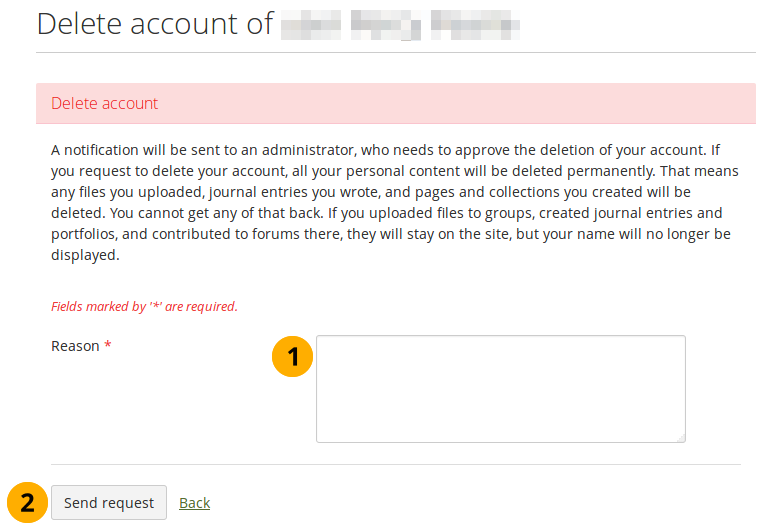Viewport: 769px width, 532px height.
Task: Click the horizontal divider above Send request
Action: 396,465
